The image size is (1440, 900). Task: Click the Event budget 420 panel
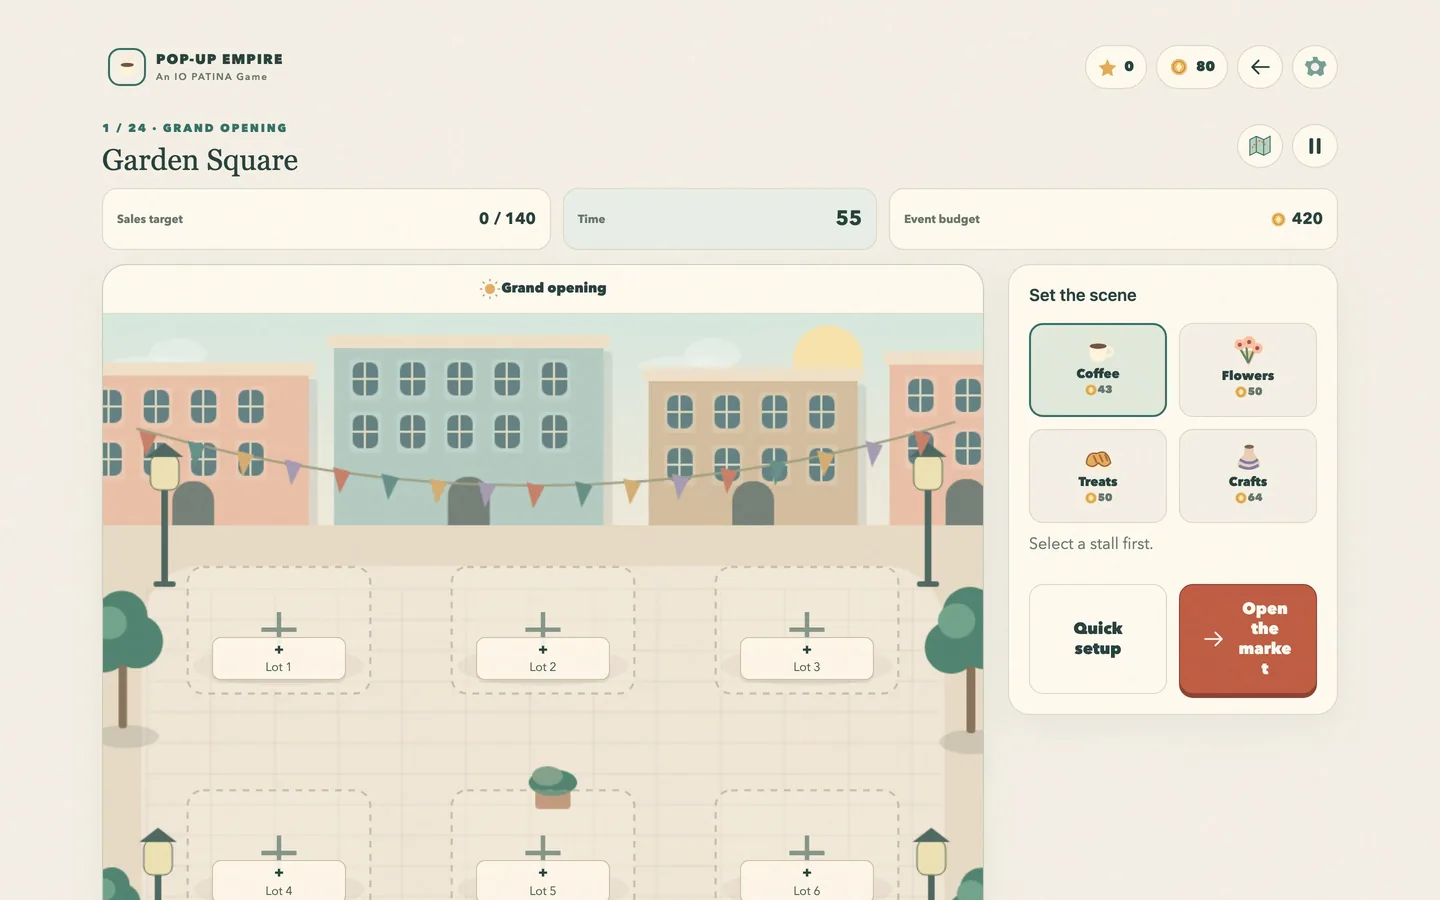pos(1113,219)
